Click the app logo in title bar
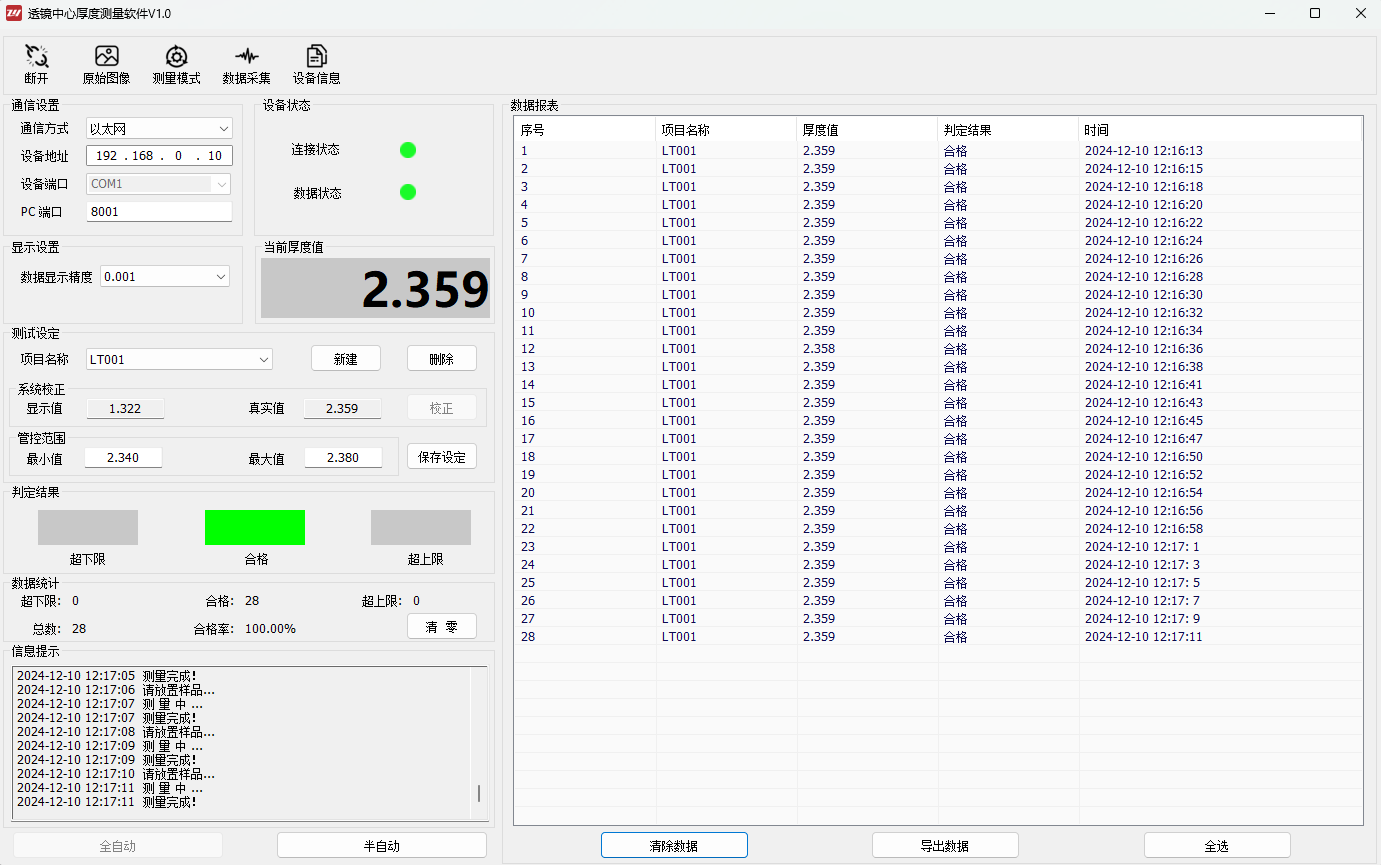 (14, 13)
